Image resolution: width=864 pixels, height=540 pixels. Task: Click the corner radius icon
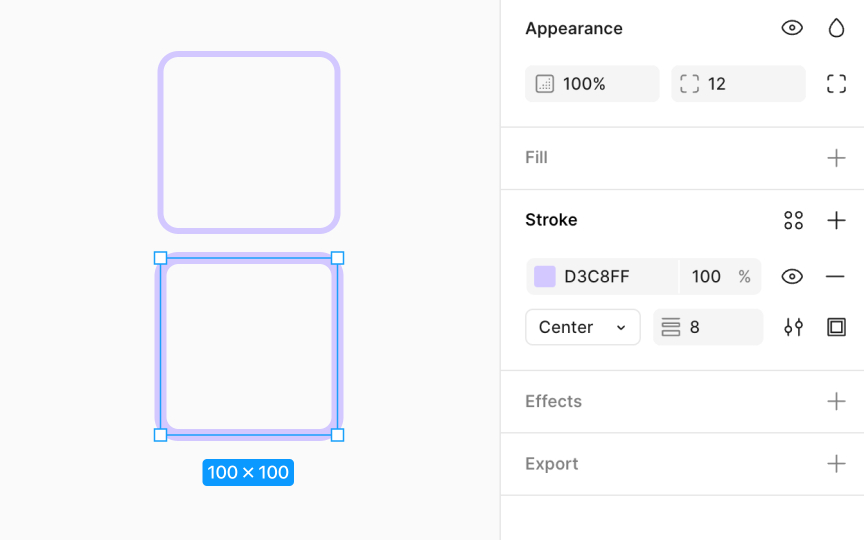[690, 84]
